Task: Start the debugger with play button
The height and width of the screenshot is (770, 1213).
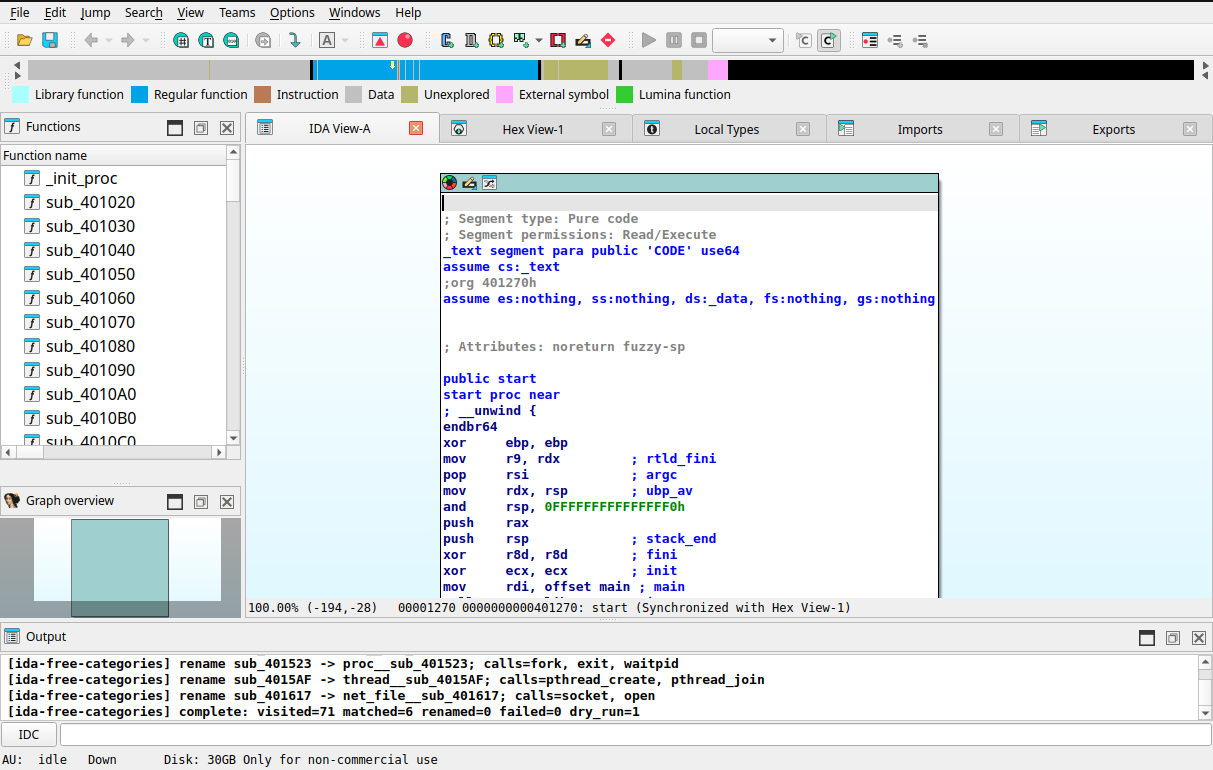Action: tap(649, 40)
